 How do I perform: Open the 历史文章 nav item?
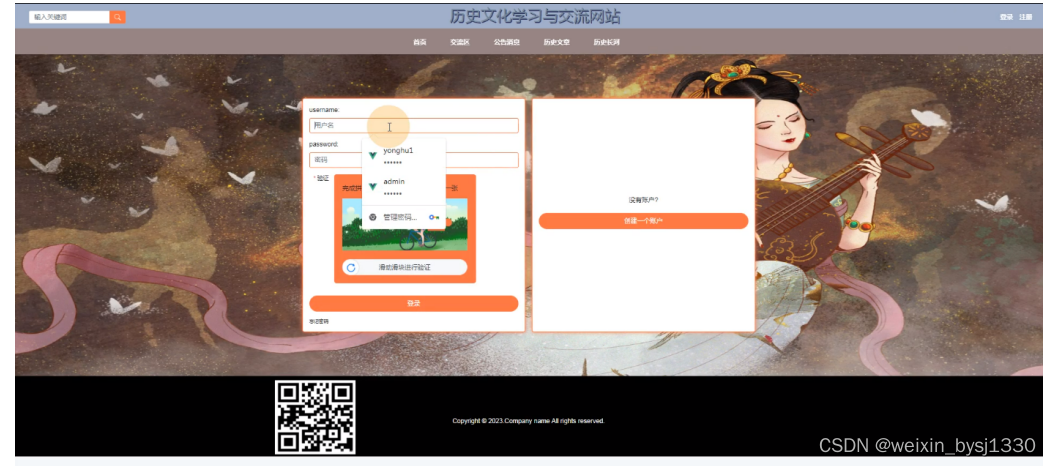pyautogui.click(x=557, y=42)
